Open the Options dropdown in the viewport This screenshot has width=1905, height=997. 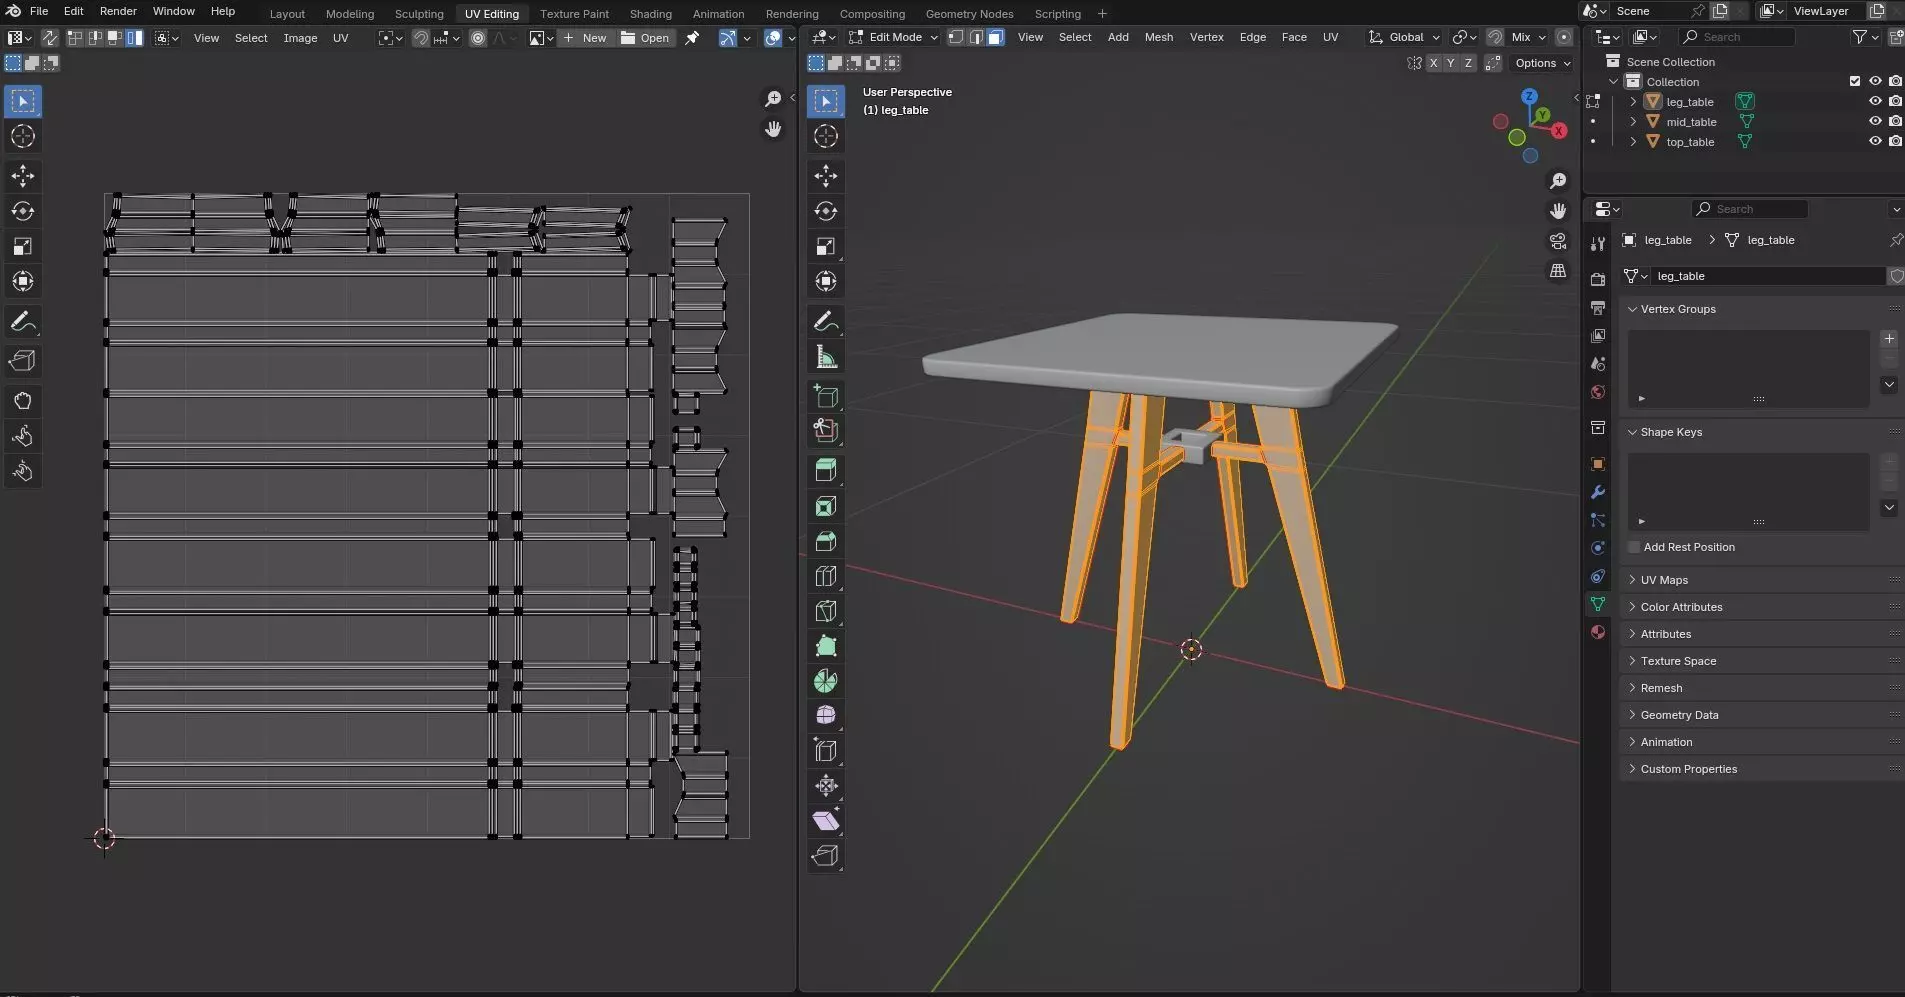(1542, 63)
